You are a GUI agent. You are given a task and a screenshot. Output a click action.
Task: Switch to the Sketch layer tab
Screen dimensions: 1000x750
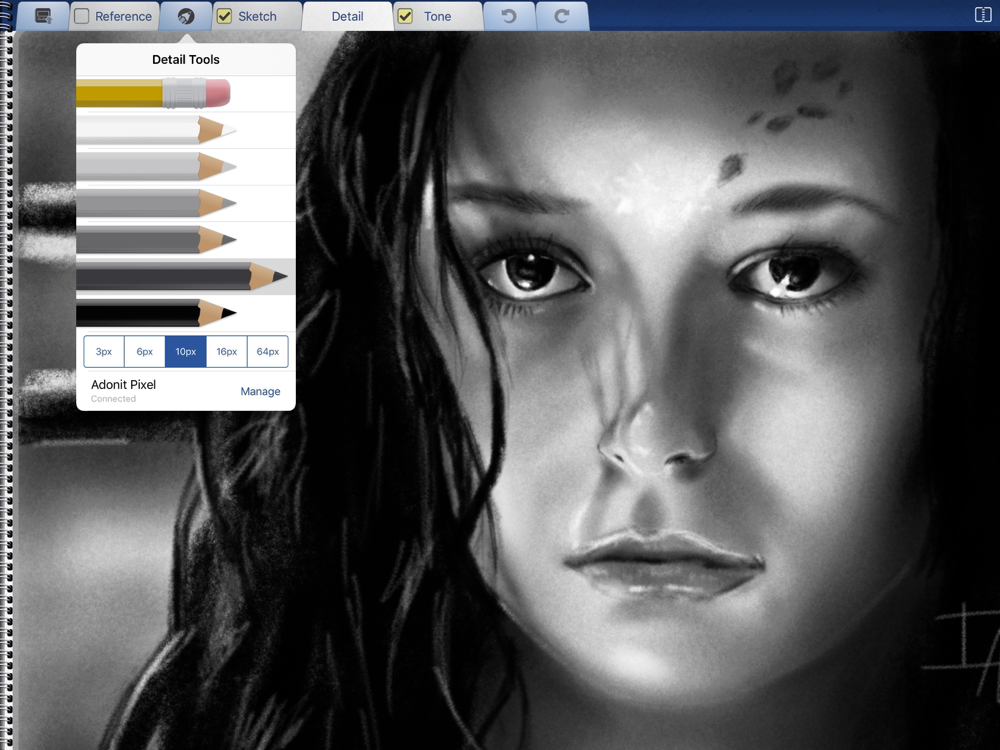point(258,16)
